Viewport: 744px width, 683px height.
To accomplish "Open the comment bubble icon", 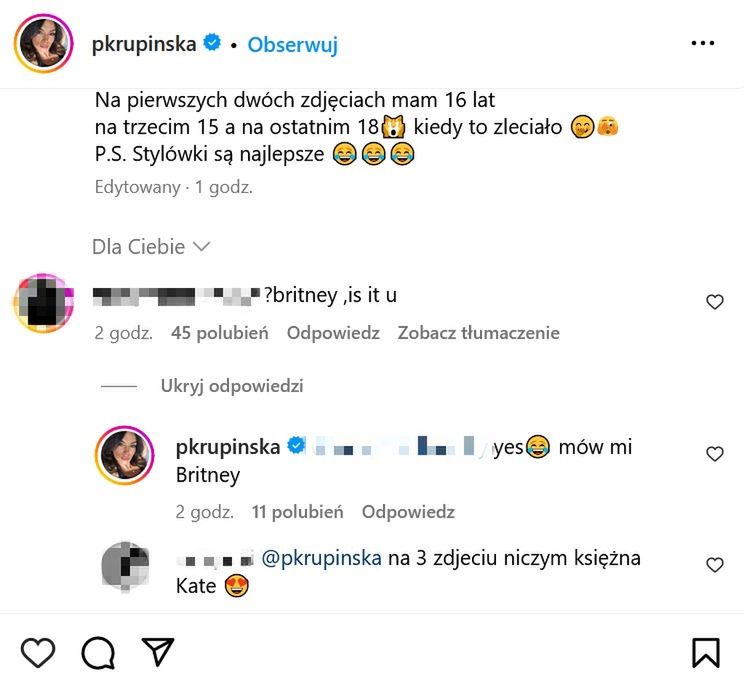I will pos(98,652).
